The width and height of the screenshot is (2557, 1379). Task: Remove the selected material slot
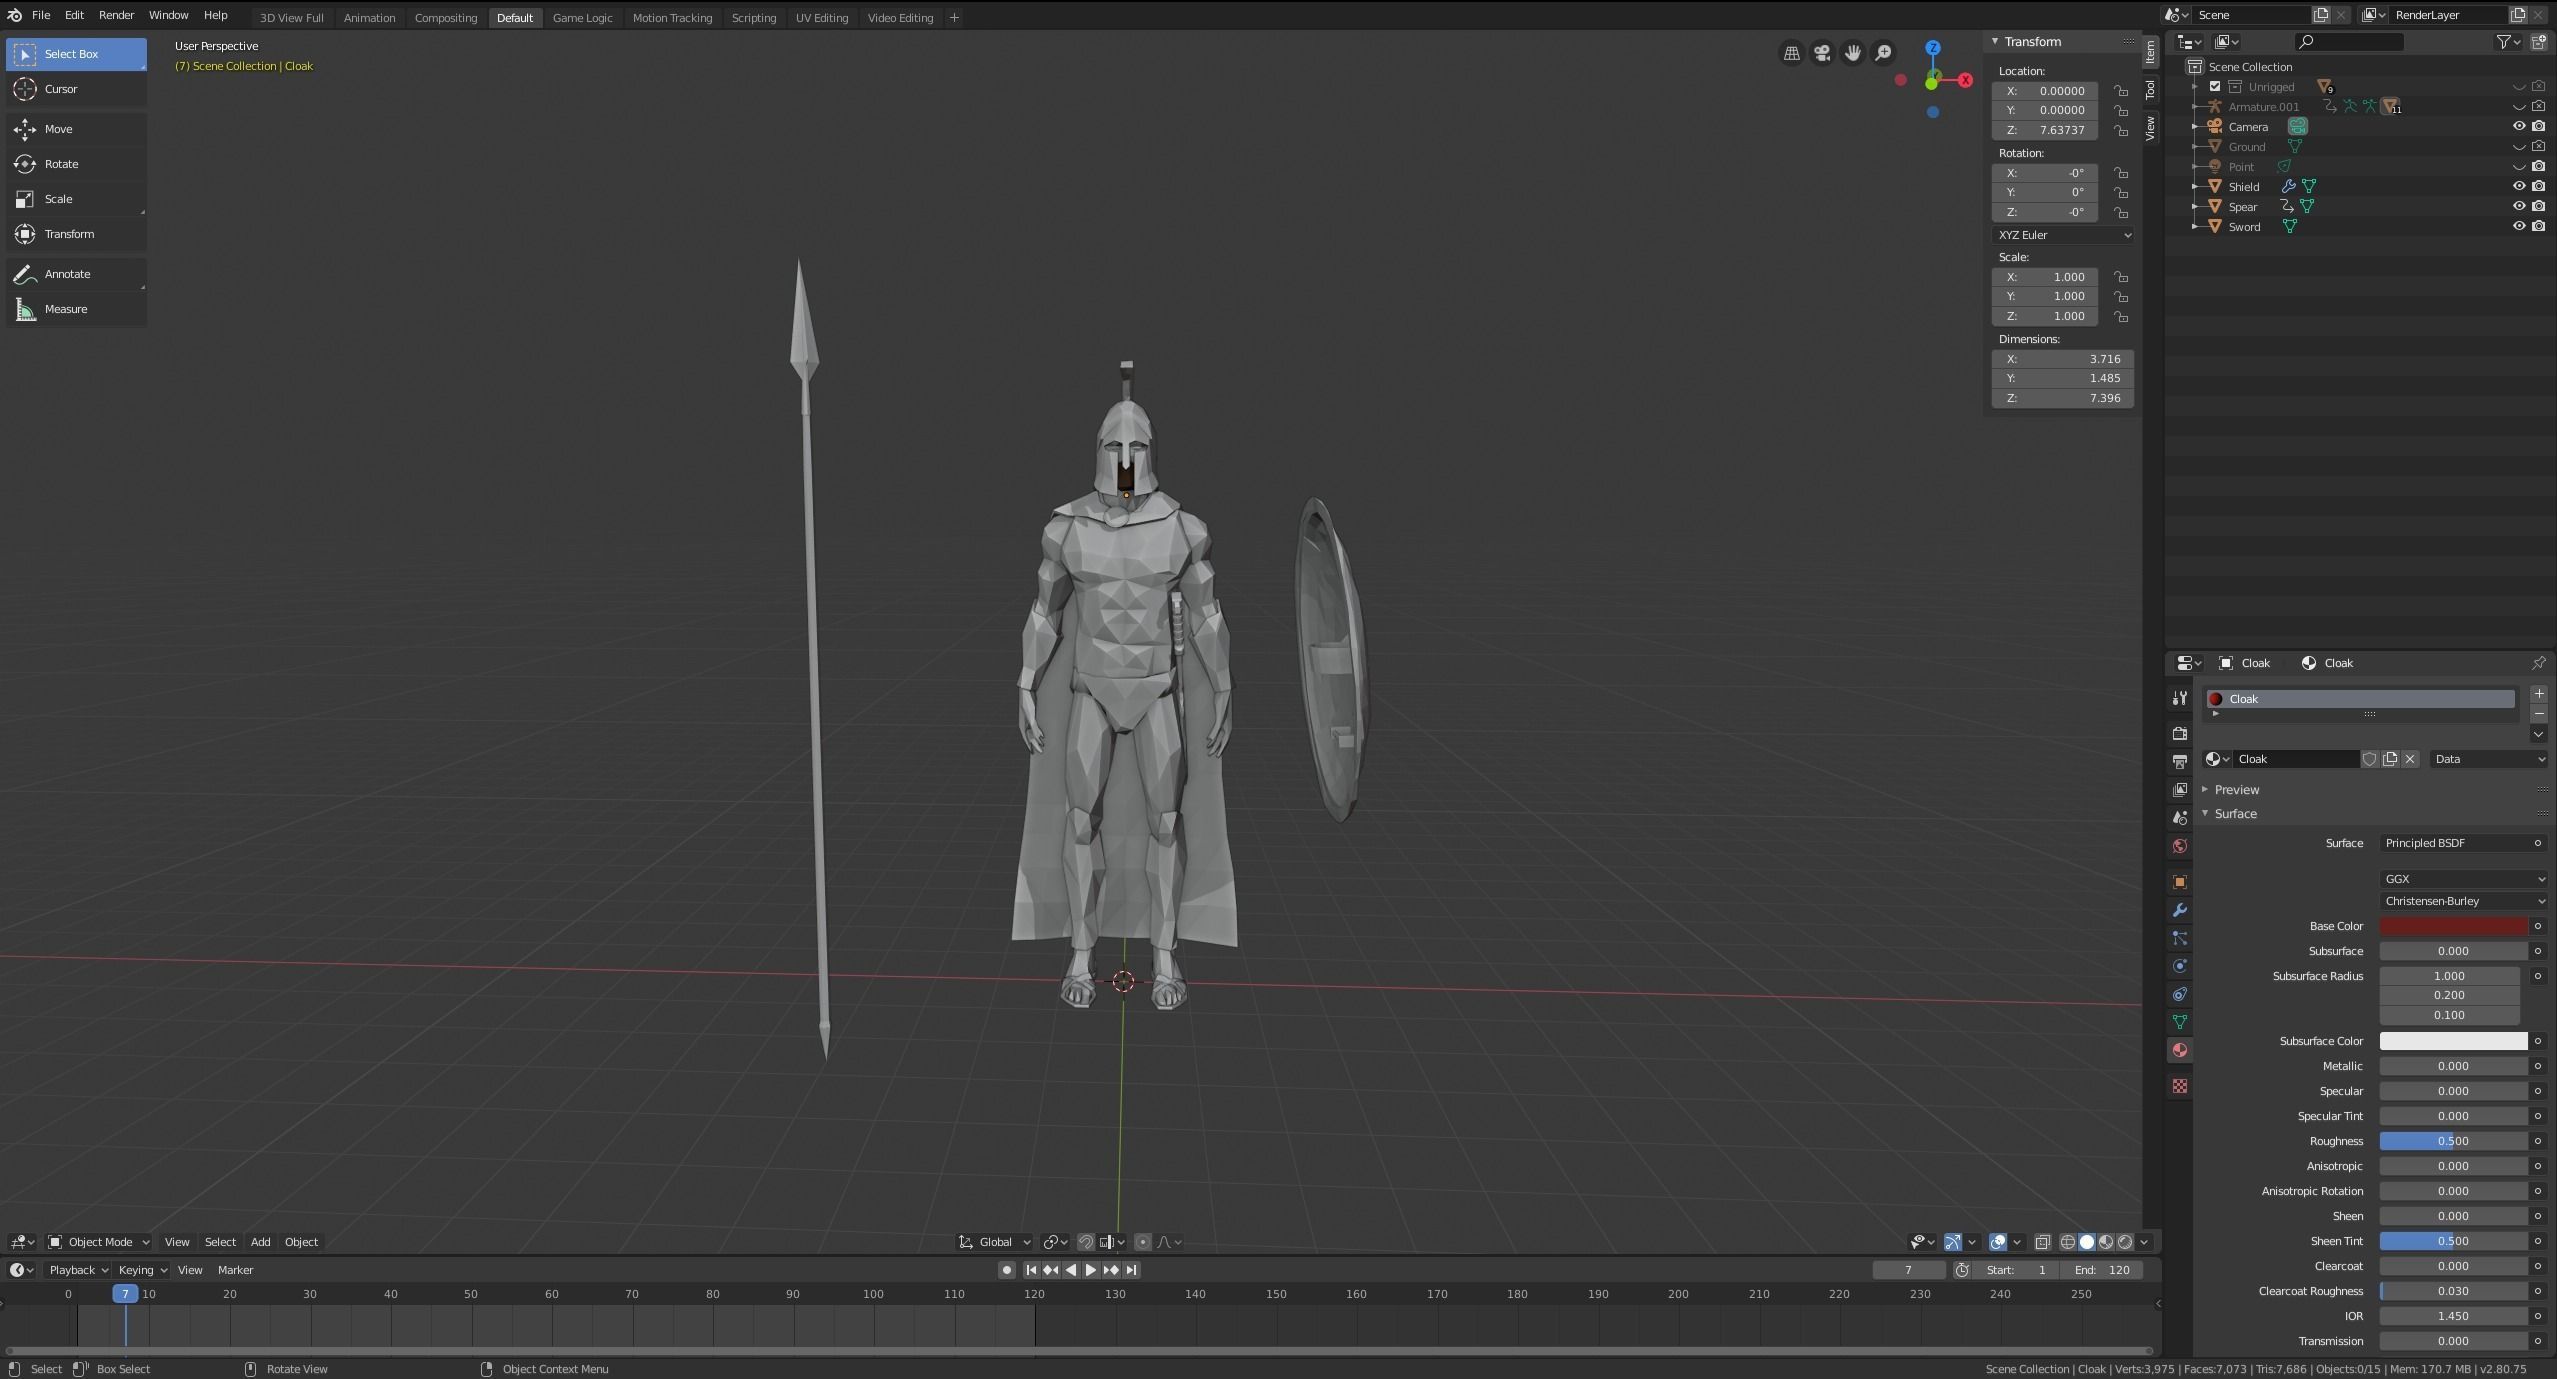[x=2538, y=714]
